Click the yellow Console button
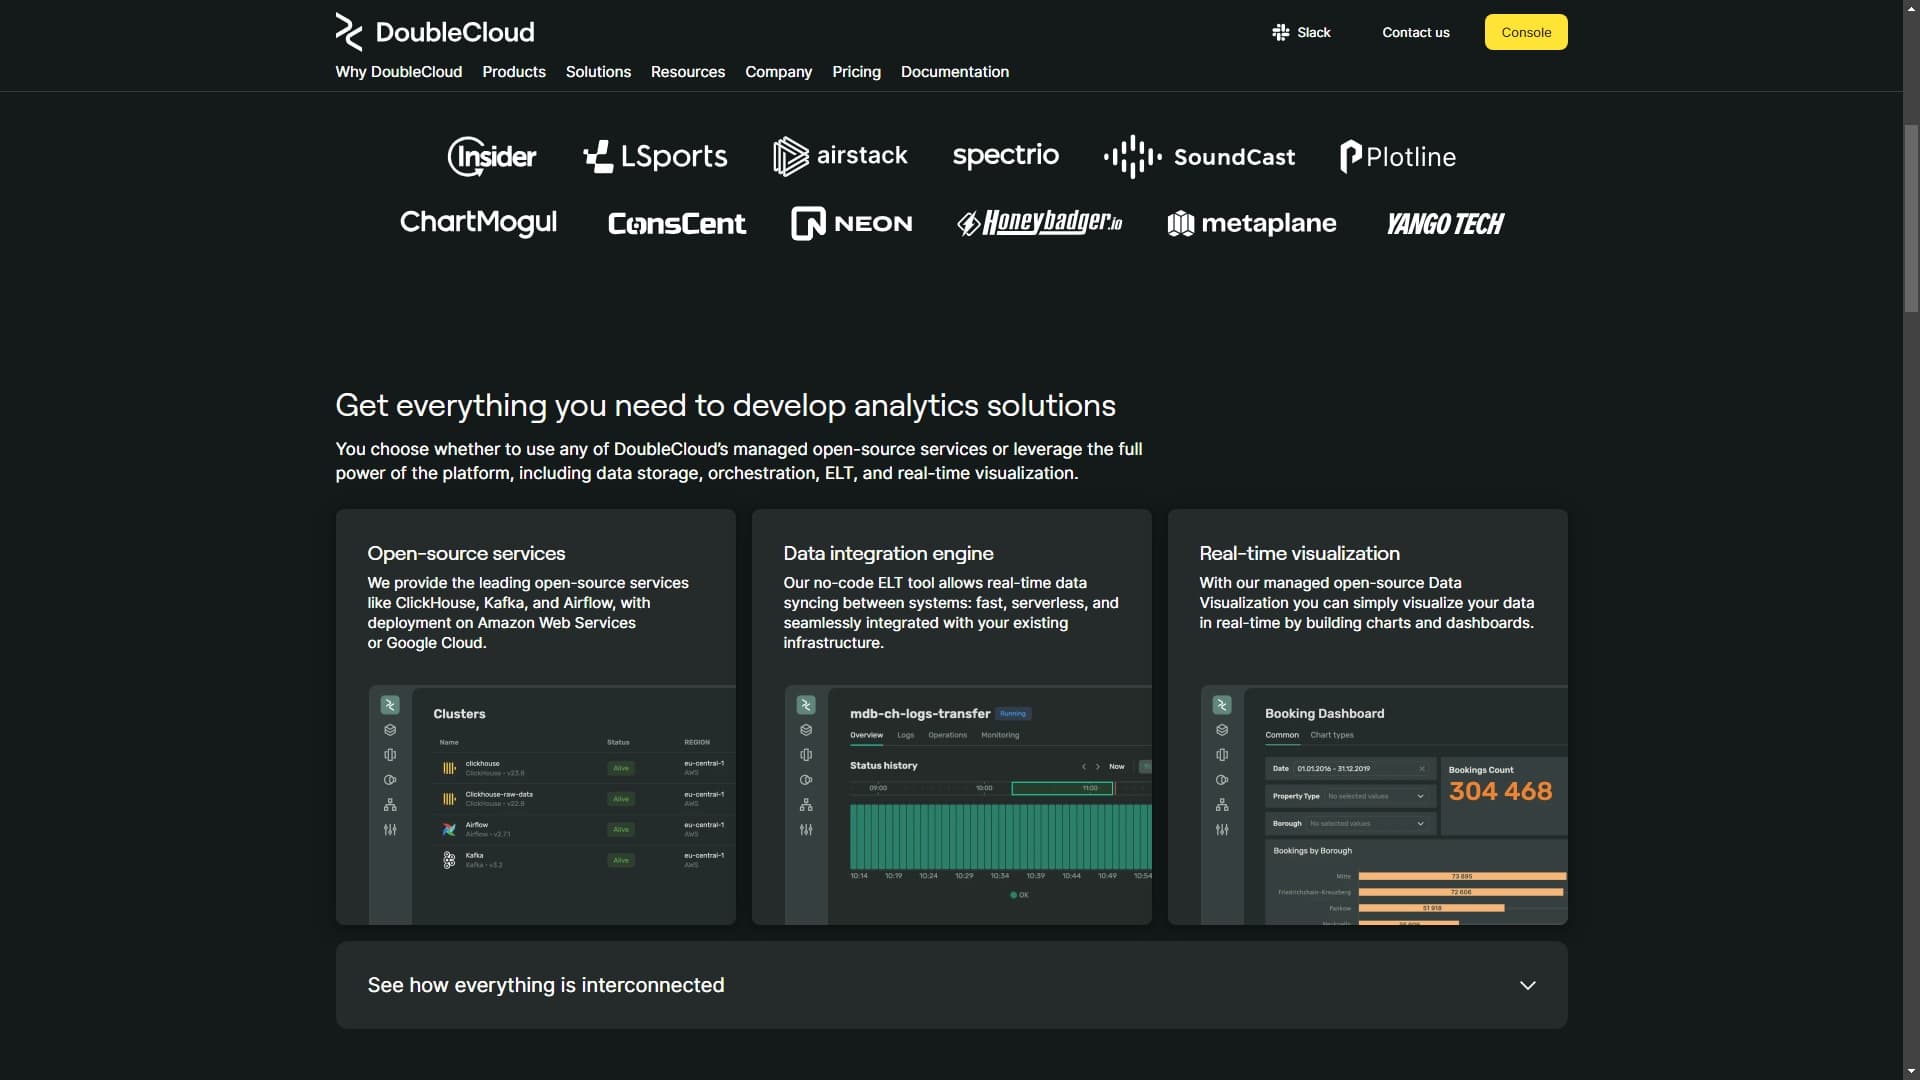This screenshot has height=1080, width=1920. tap(1525, 32)
